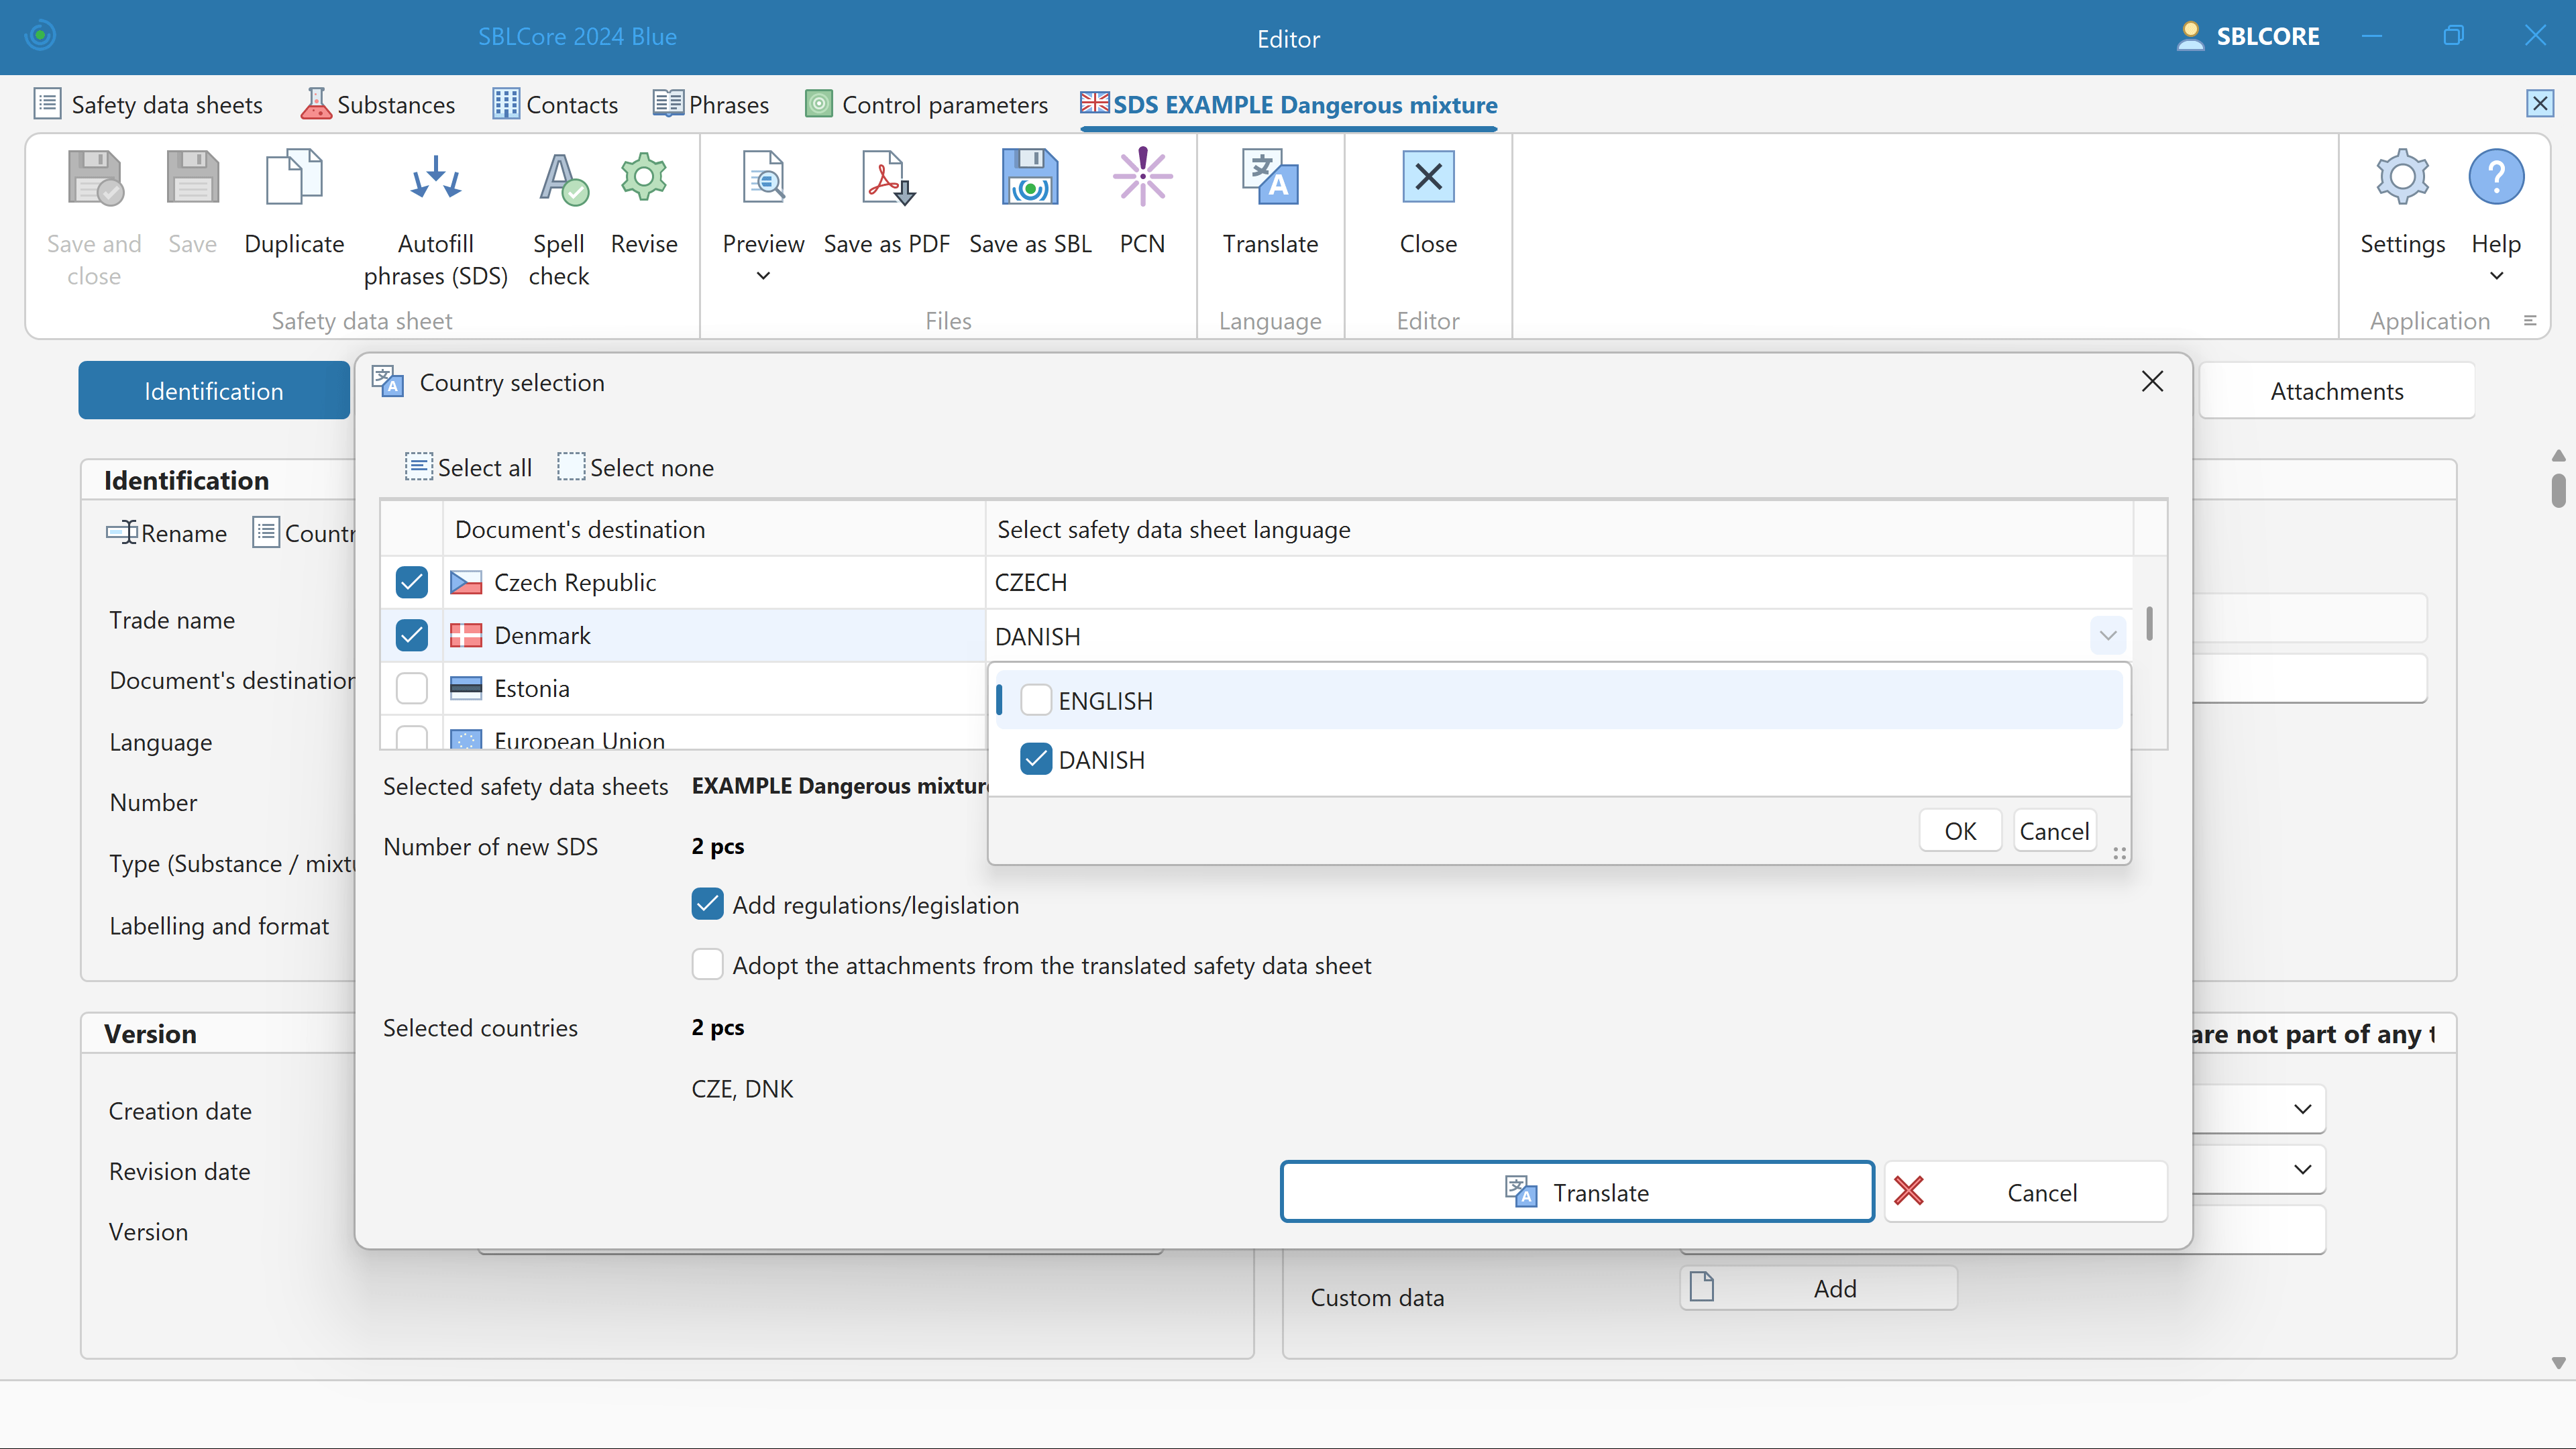Viewport: 2576px width, 1449px height.
Task: Click the country list scrollbar thumb
Action: coord(2149,624)
